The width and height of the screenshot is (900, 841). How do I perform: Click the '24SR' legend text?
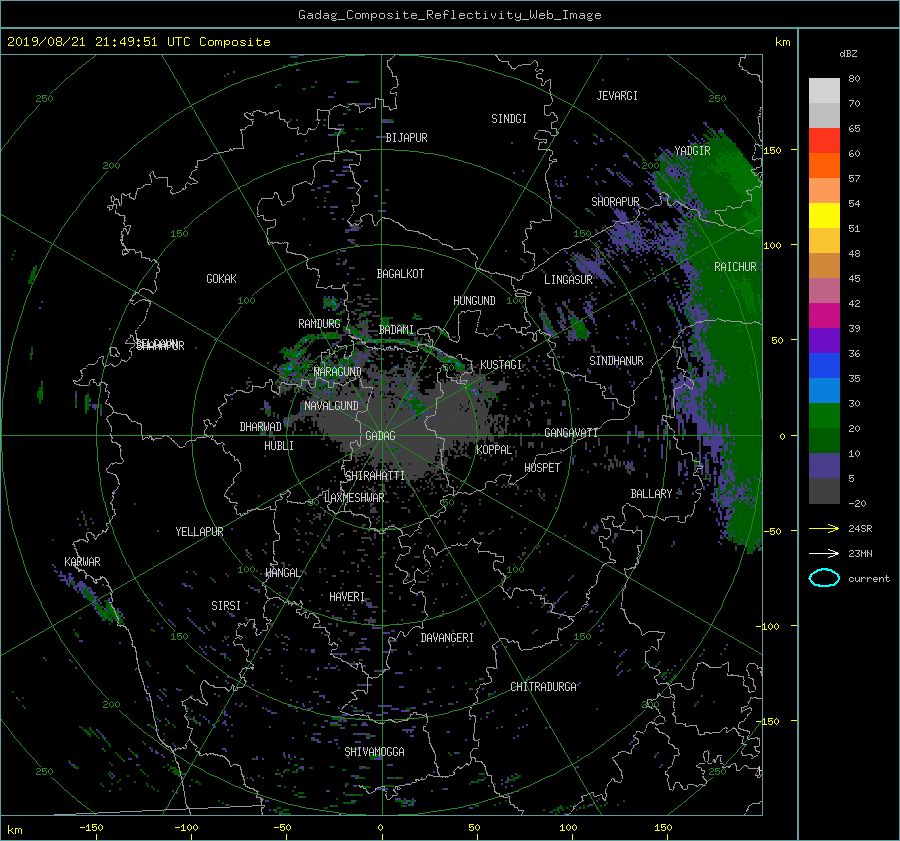tap(860, 528)
